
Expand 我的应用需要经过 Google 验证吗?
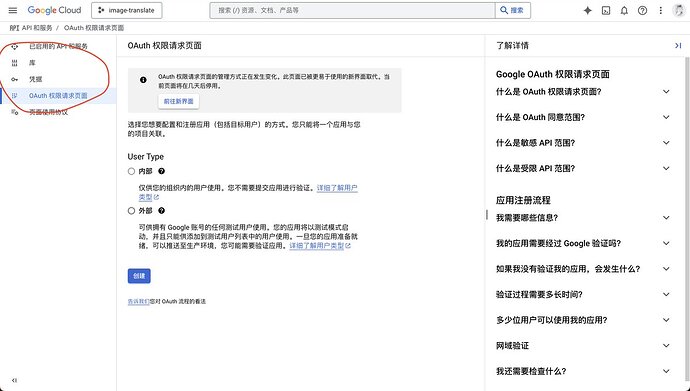pos(583,243)
